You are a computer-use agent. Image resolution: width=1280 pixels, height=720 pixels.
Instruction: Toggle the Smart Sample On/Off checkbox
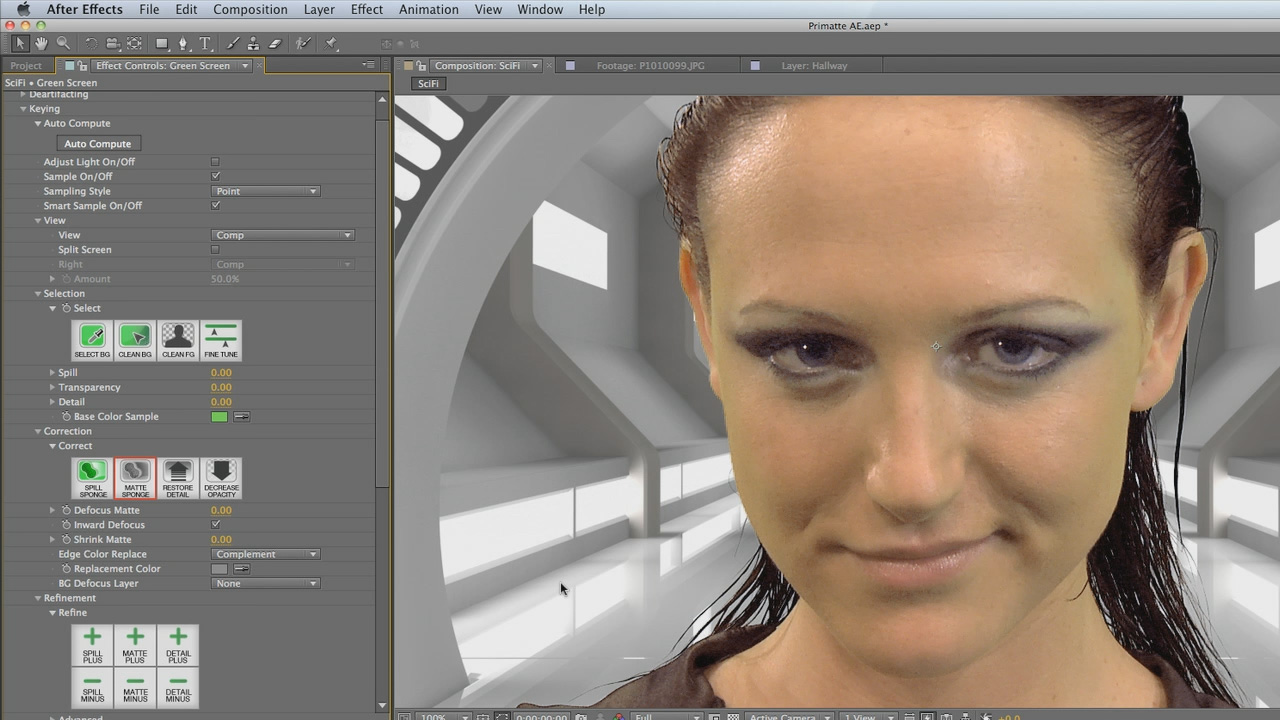coord(215,206)
